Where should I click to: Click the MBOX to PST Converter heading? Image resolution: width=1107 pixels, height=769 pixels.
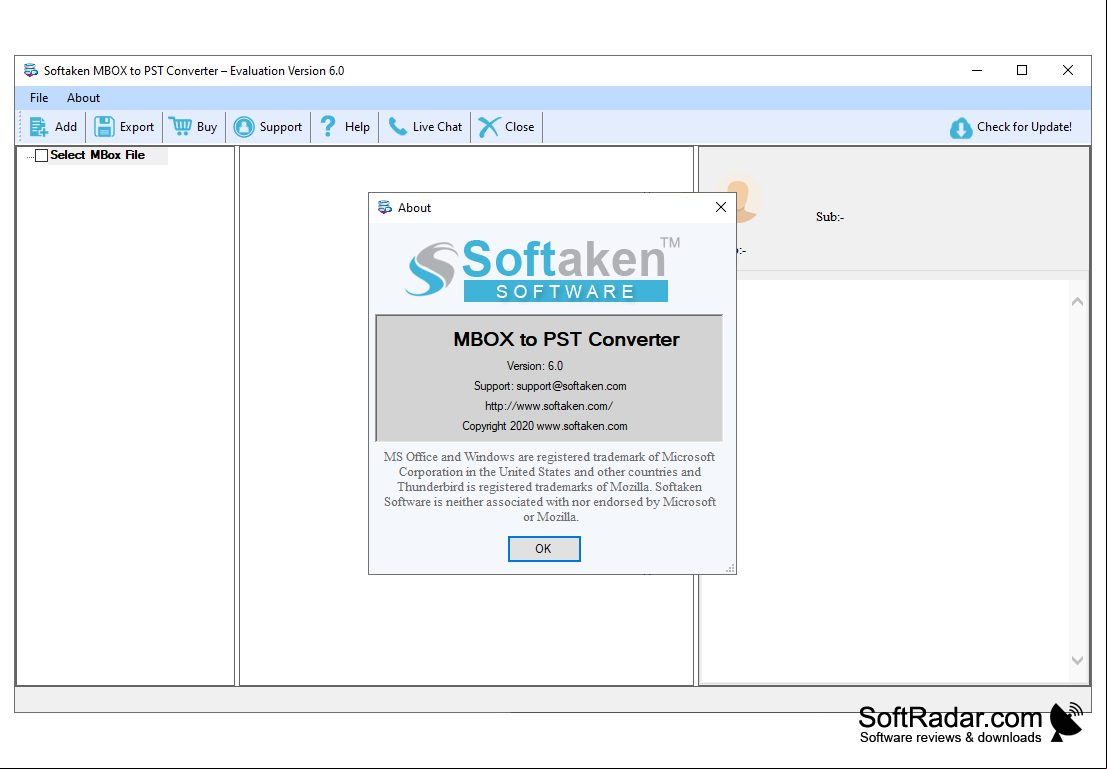[566, 340]
